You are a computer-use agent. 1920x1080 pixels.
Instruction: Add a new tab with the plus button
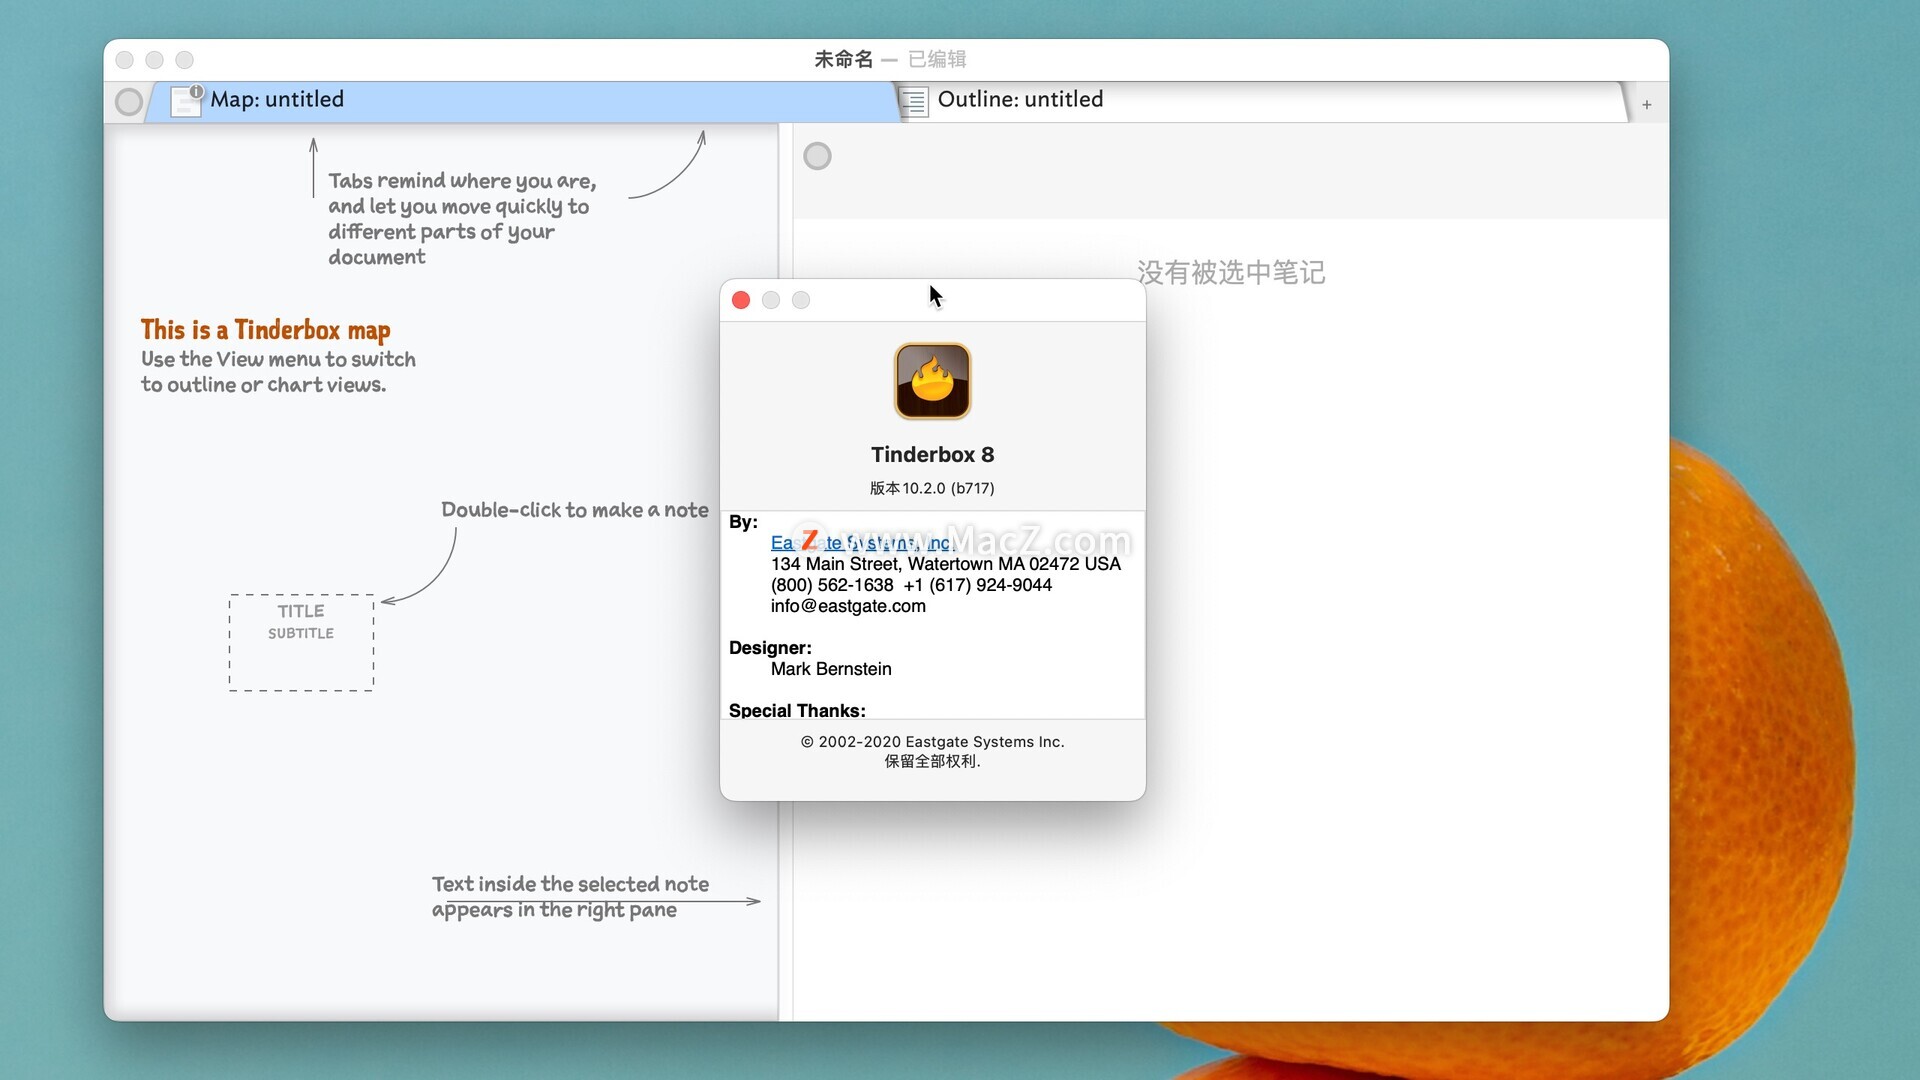point(1646,104)
